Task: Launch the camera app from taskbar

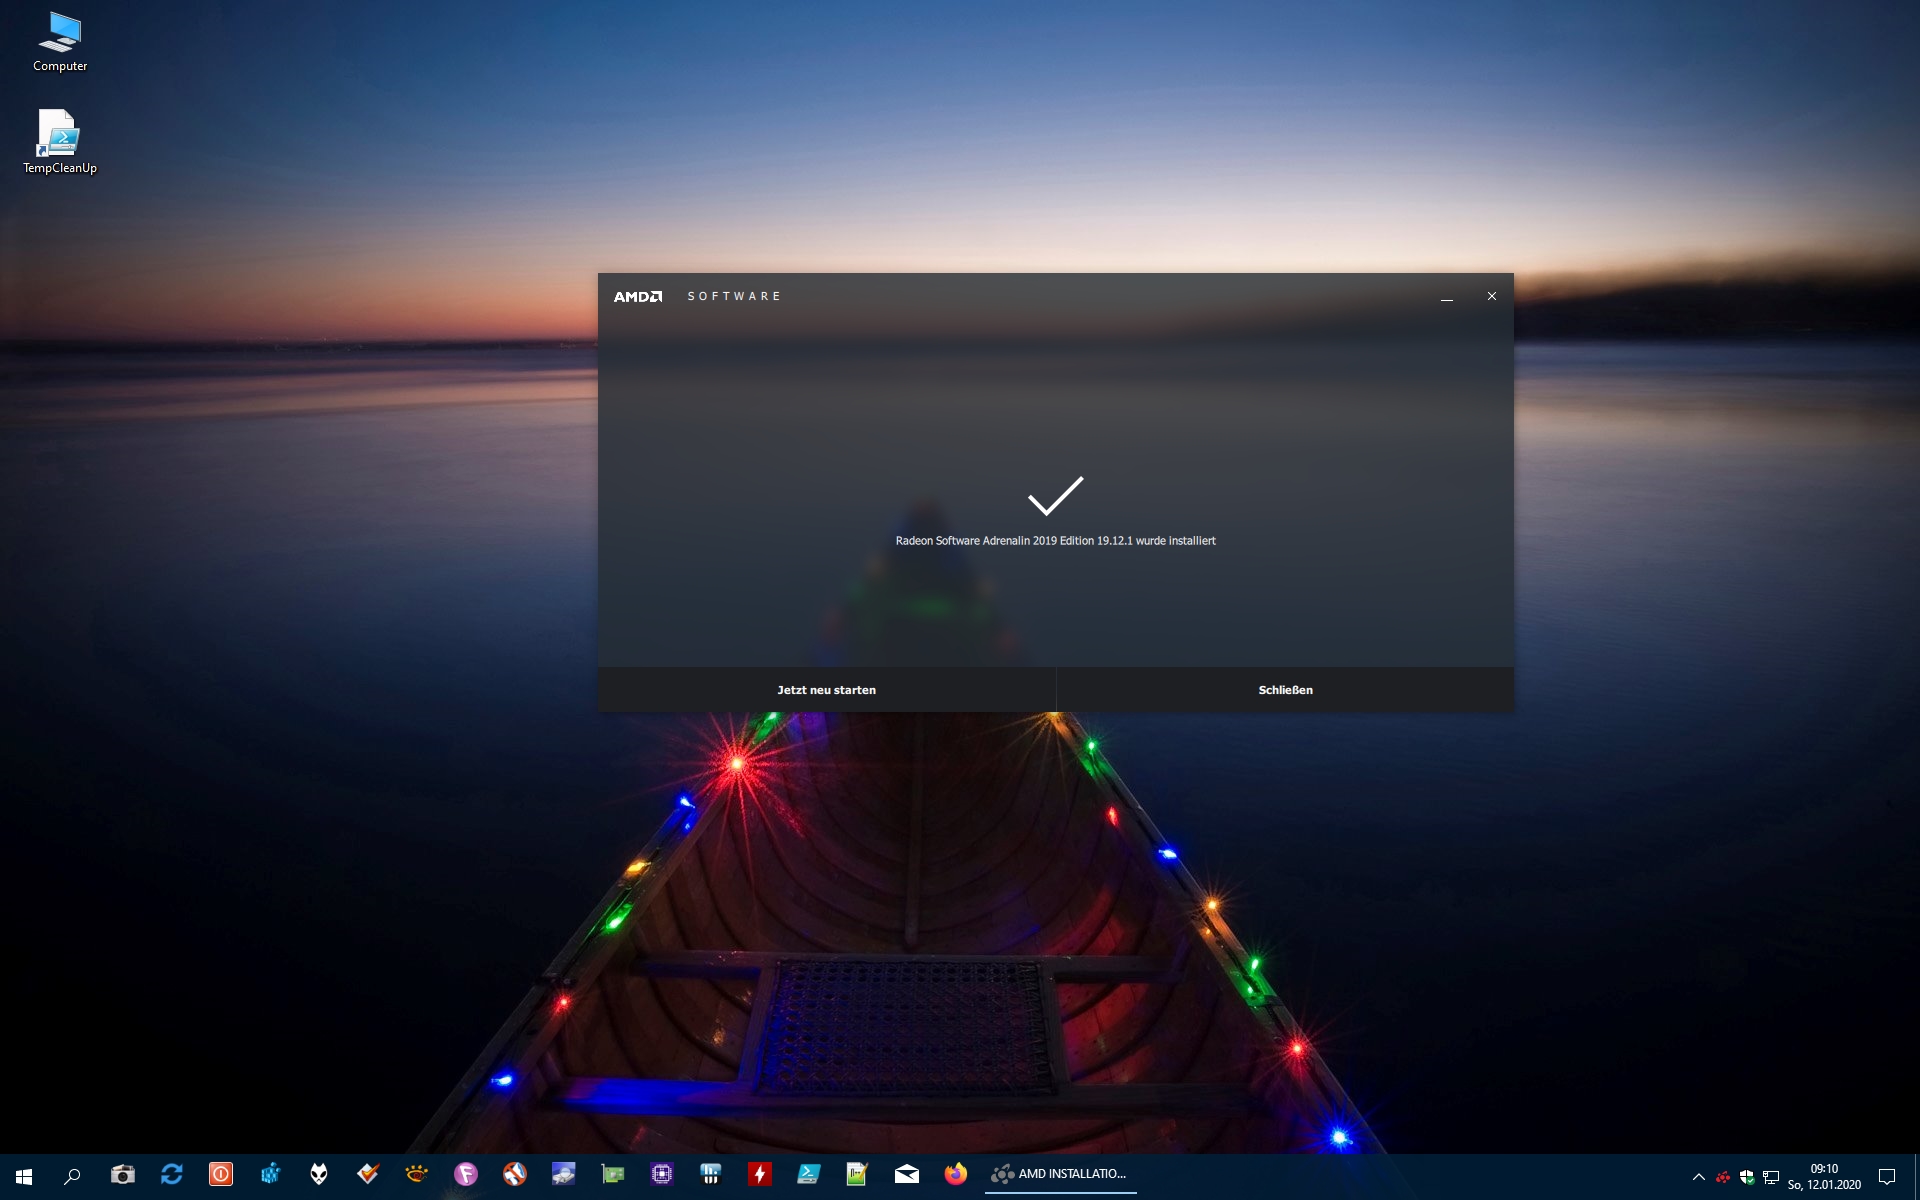Action: pos(122,1175)
